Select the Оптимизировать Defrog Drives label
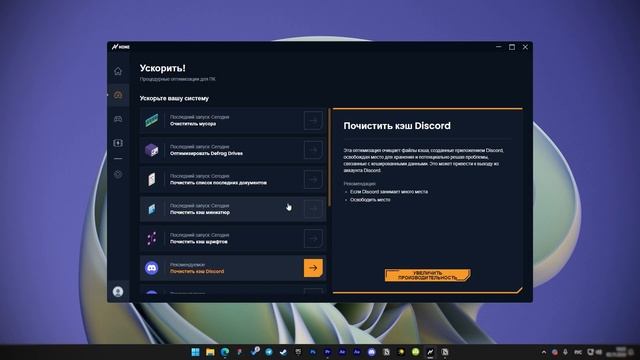Screen dimensions: 640x360 point(206,153)
